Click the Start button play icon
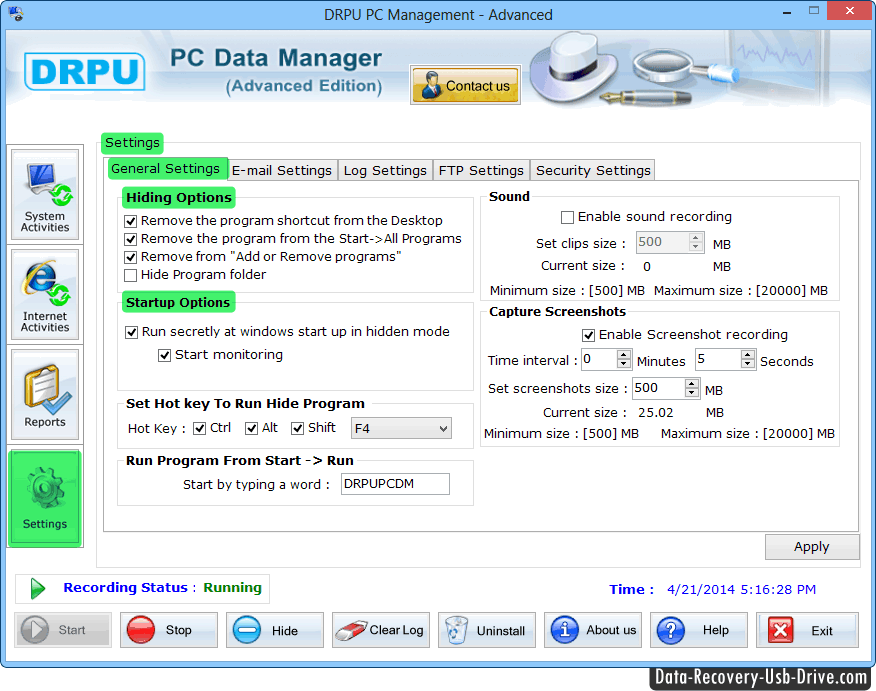 point(35,630)
